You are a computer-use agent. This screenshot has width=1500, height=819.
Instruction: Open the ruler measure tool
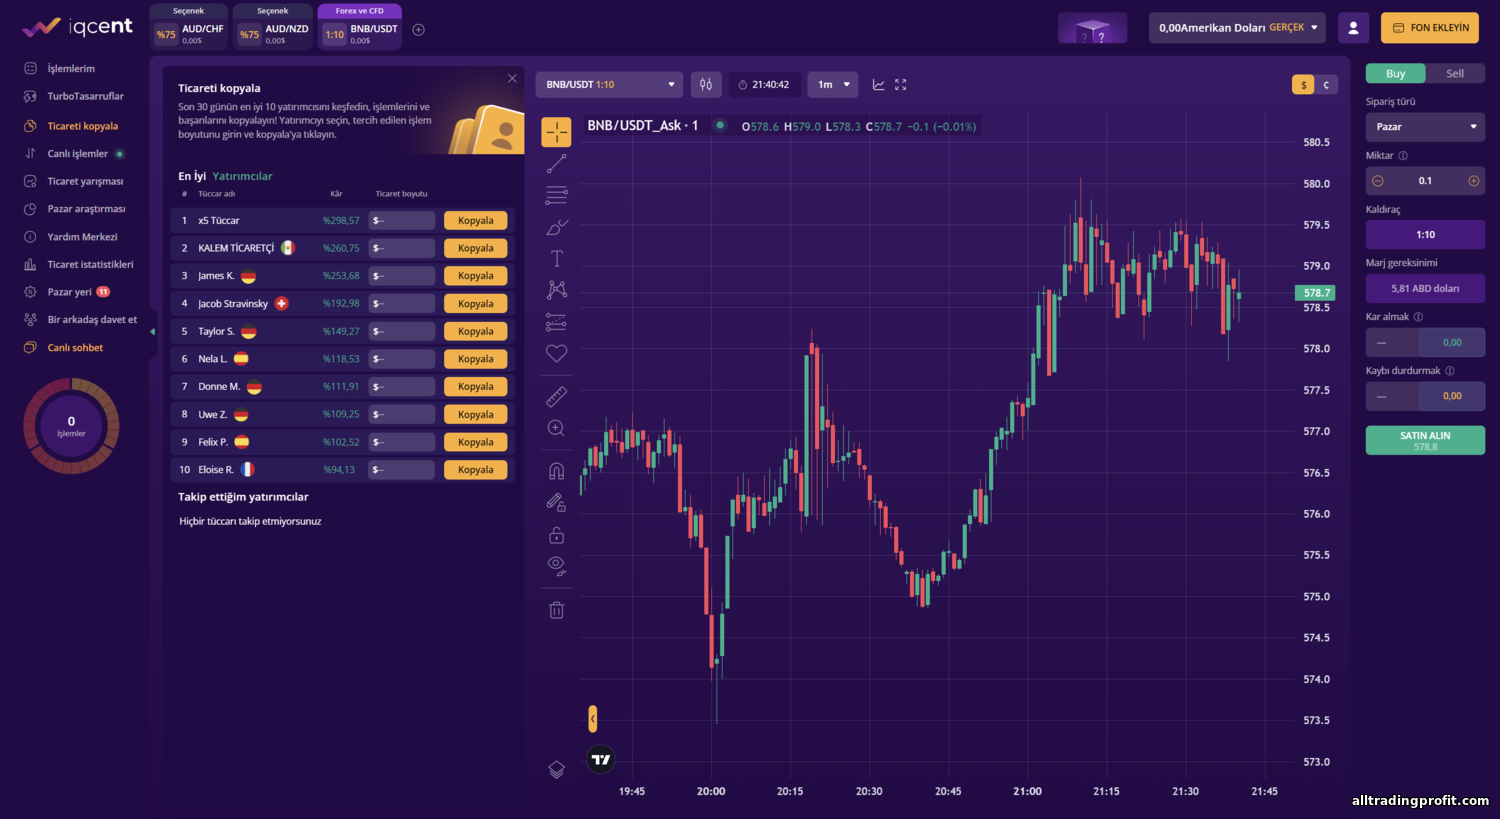(x=556, y=397)
